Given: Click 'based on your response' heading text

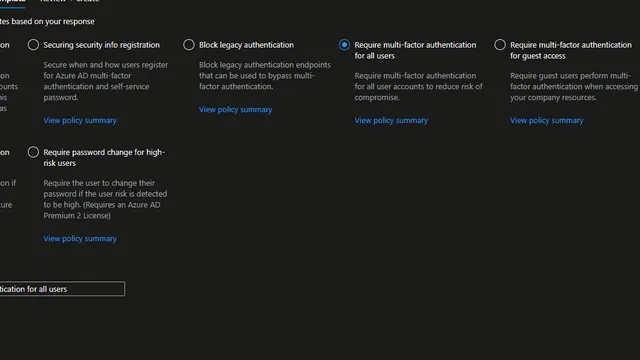Looking at the screenshot, I should [x=53, y=21].
